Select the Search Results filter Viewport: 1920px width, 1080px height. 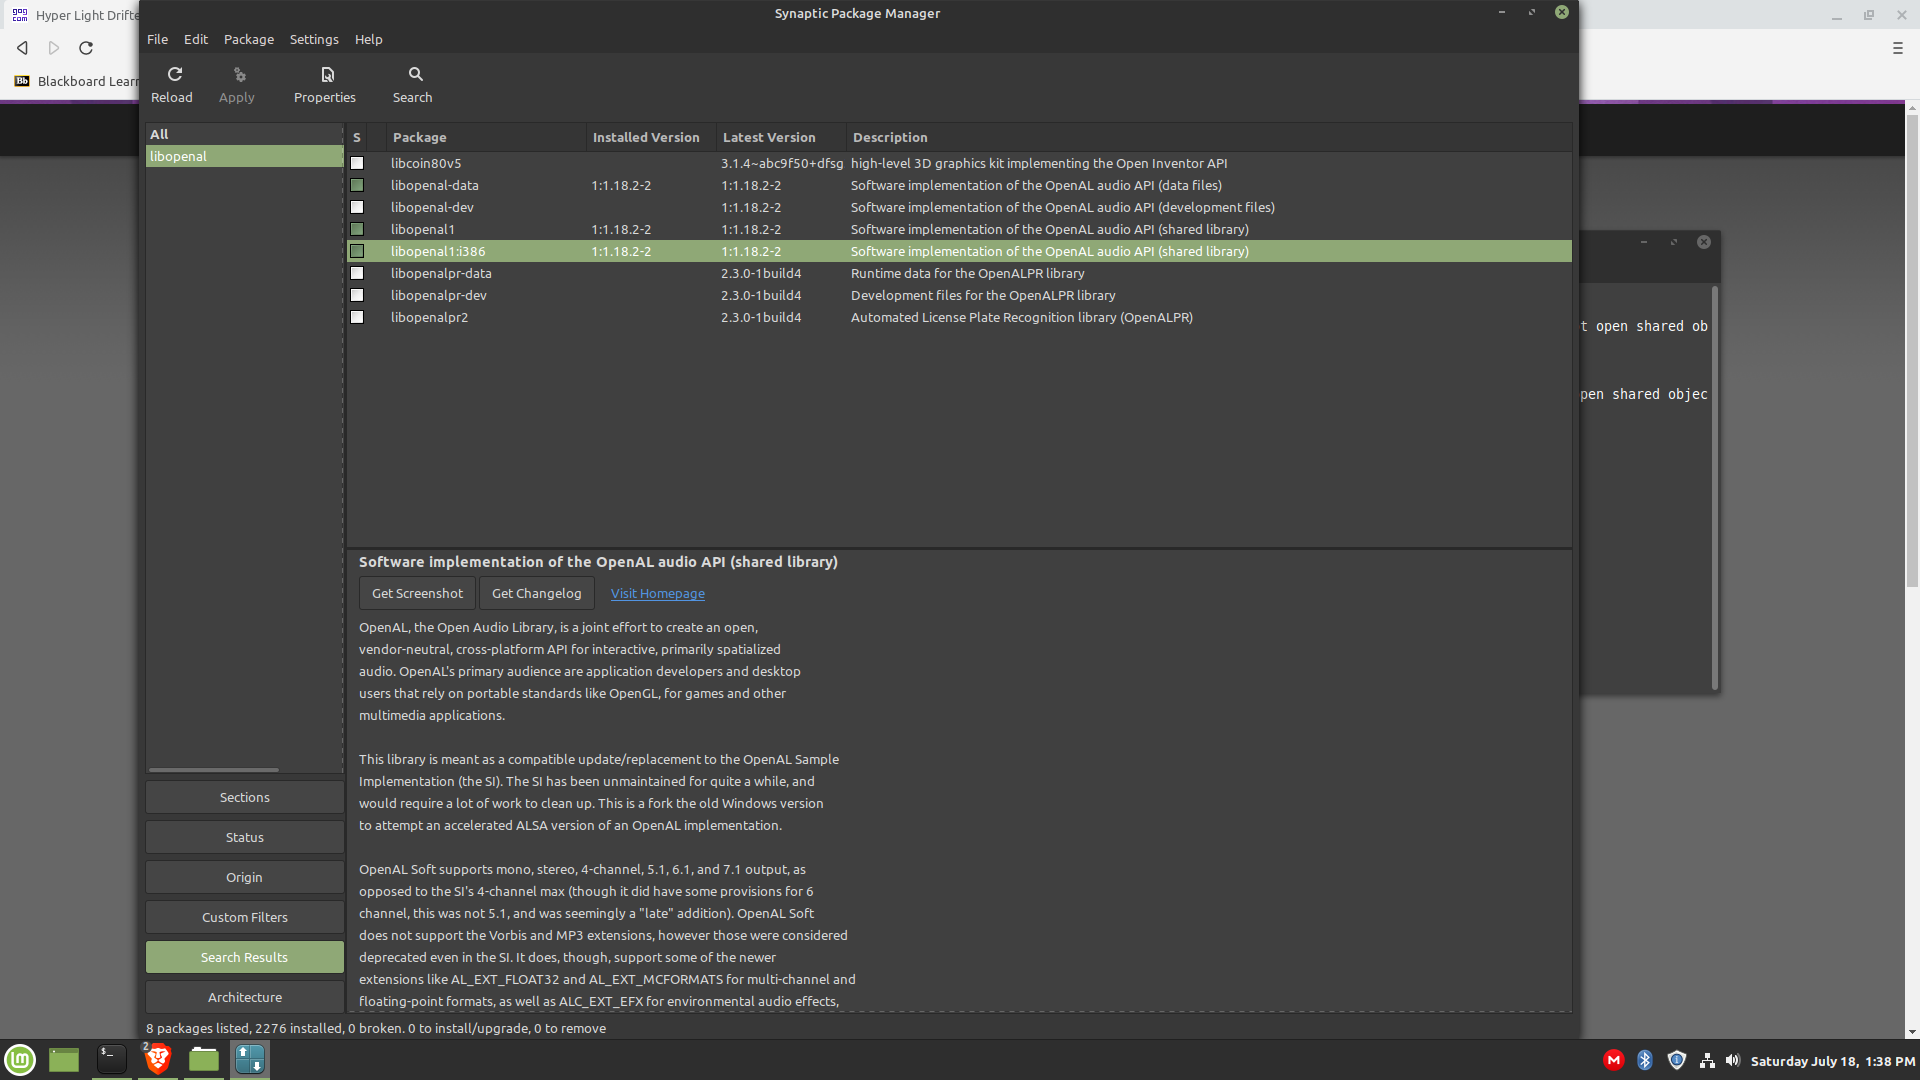(244, 957)
